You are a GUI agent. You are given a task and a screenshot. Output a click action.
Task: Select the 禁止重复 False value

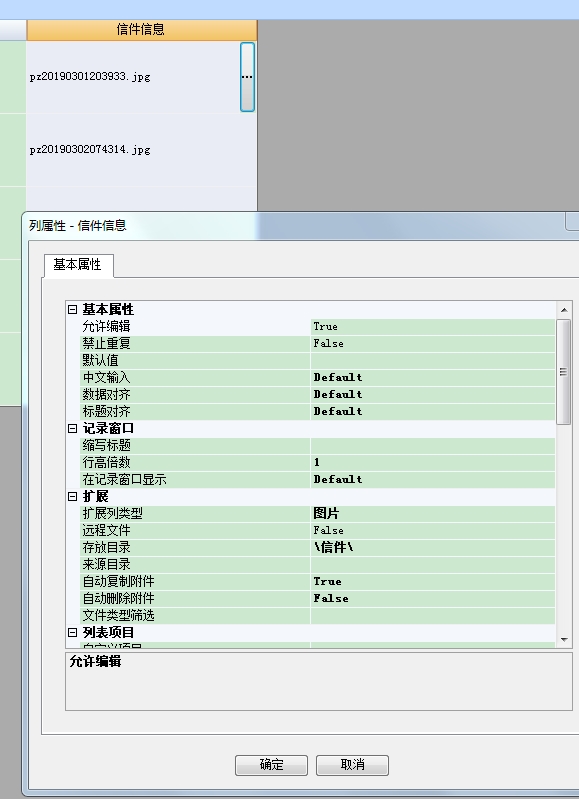(x=433, y=343)
